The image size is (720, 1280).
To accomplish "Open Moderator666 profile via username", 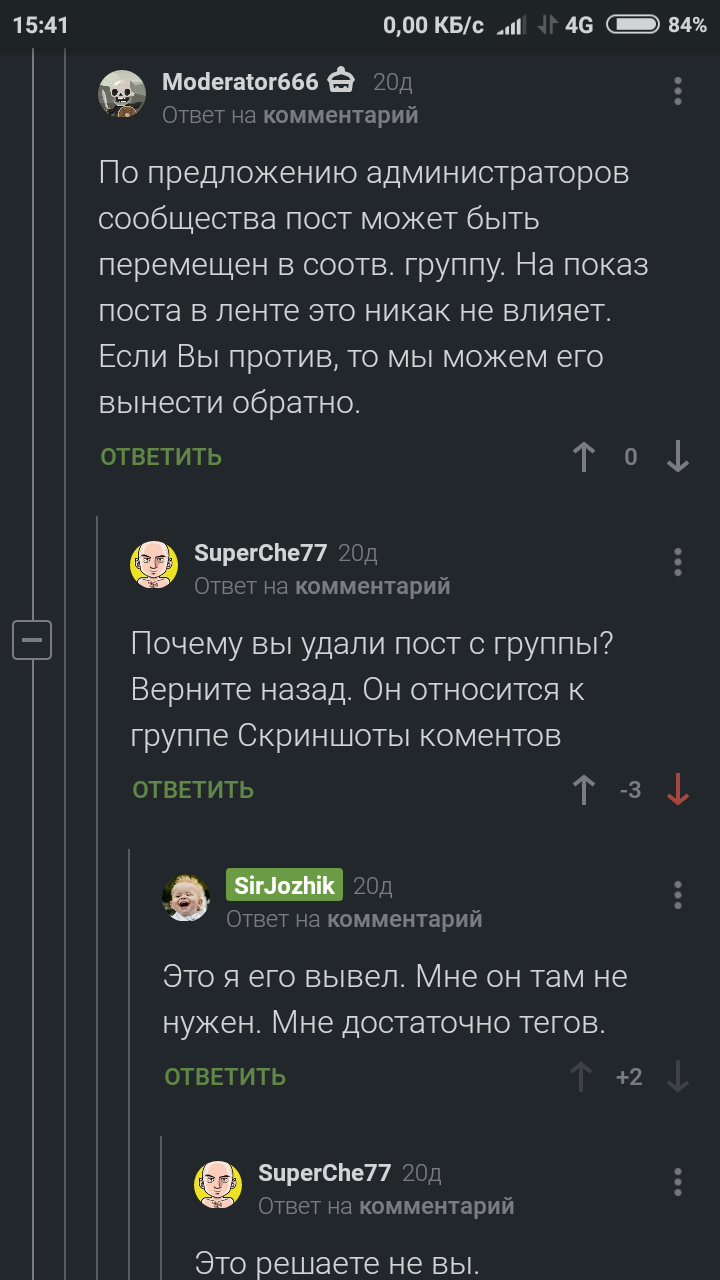I will click(240, 82).
